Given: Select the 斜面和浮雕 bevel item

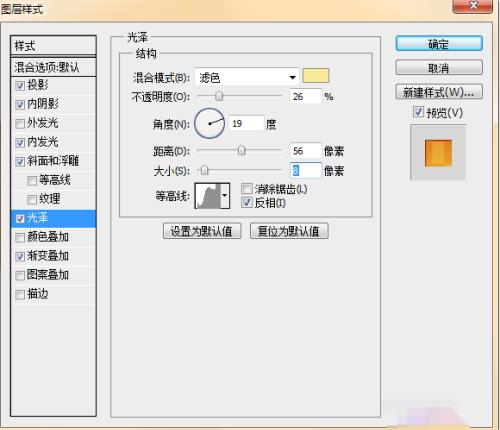Looking at the screenshot, I should [x=53, y=161].
